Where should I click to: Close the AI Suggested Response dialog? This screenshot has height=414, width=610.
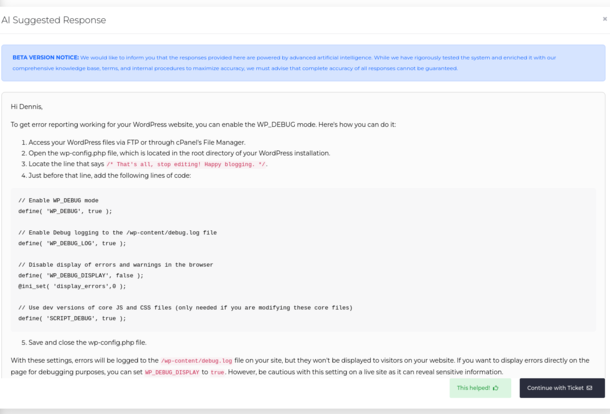[604, 19]
